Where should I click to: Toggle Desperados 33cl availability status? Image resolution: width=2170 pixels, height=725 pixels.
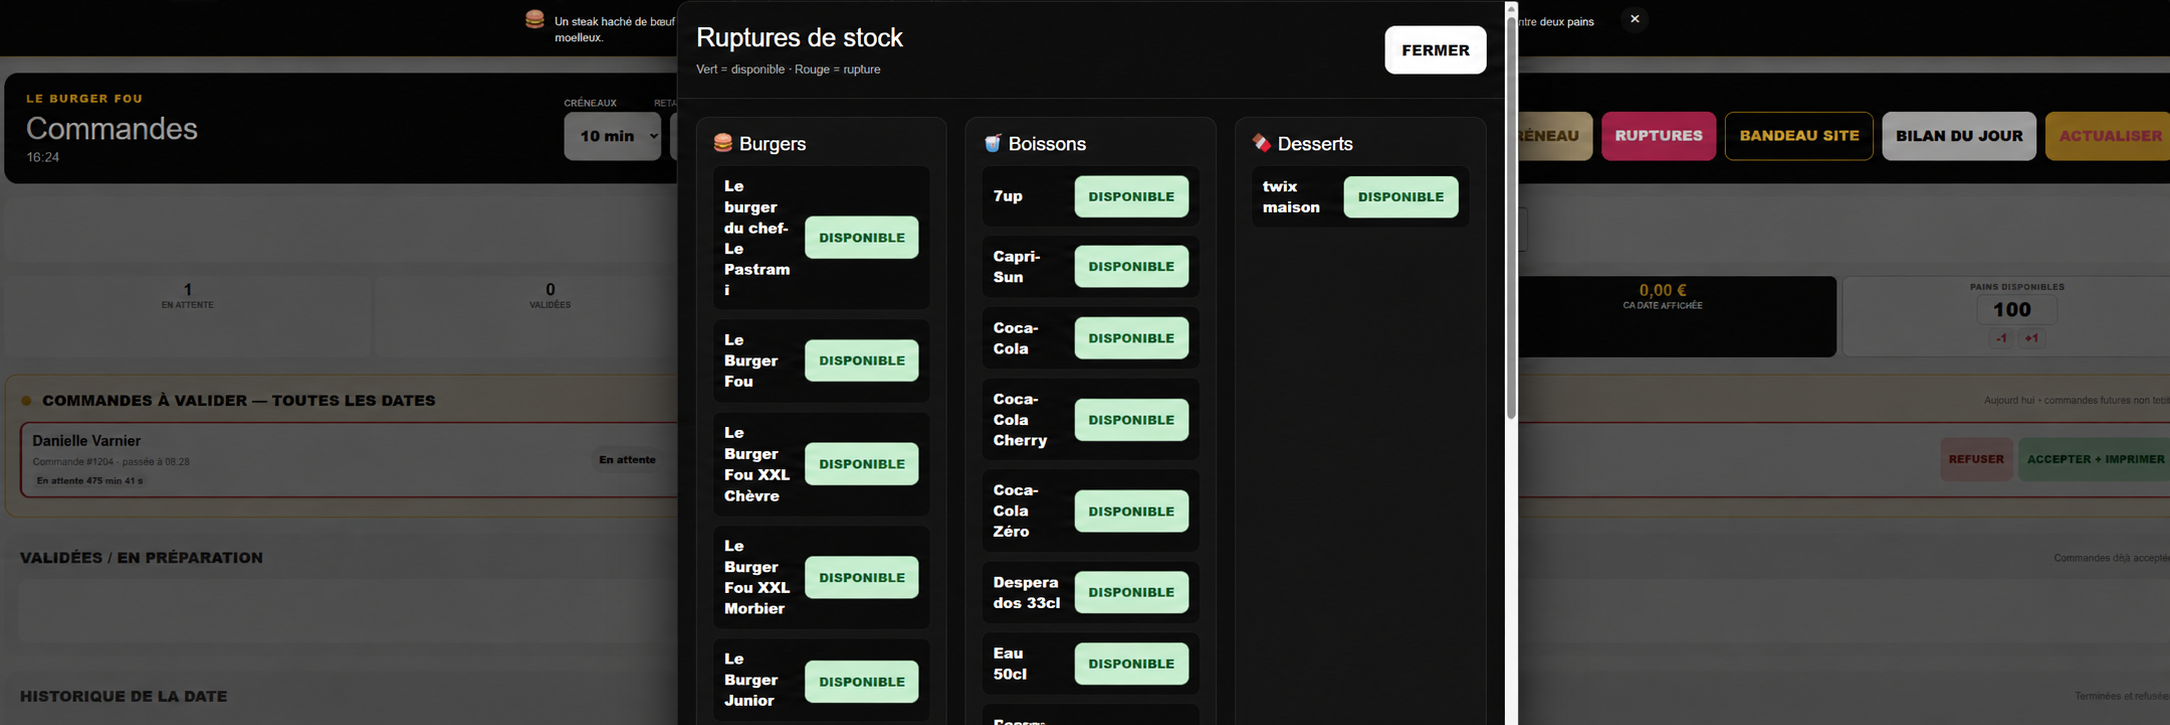pyautogui.click(x=1131, y=592)
